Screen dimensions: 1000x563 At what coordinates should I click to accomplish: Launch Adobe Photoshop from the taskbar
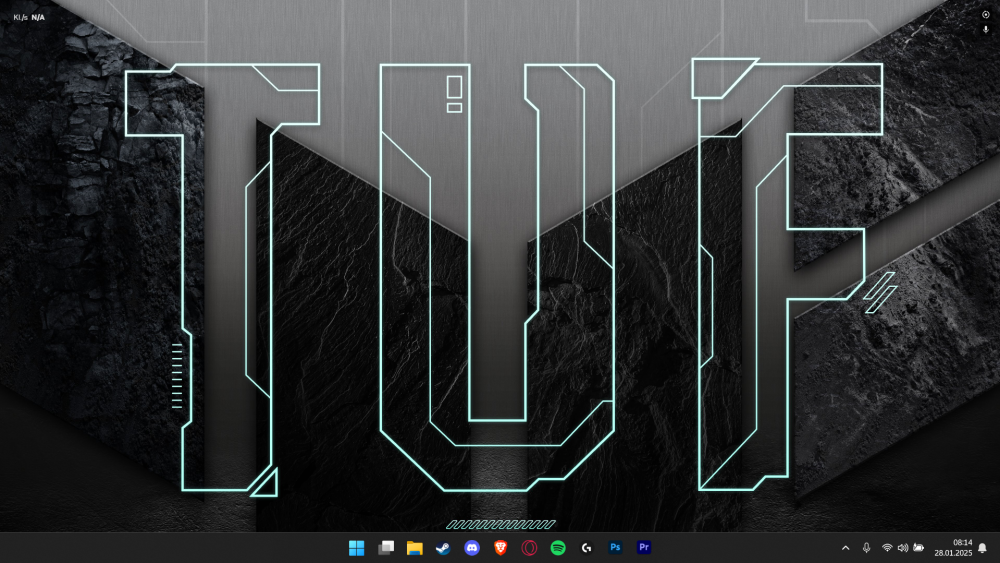tap(615, 547)
